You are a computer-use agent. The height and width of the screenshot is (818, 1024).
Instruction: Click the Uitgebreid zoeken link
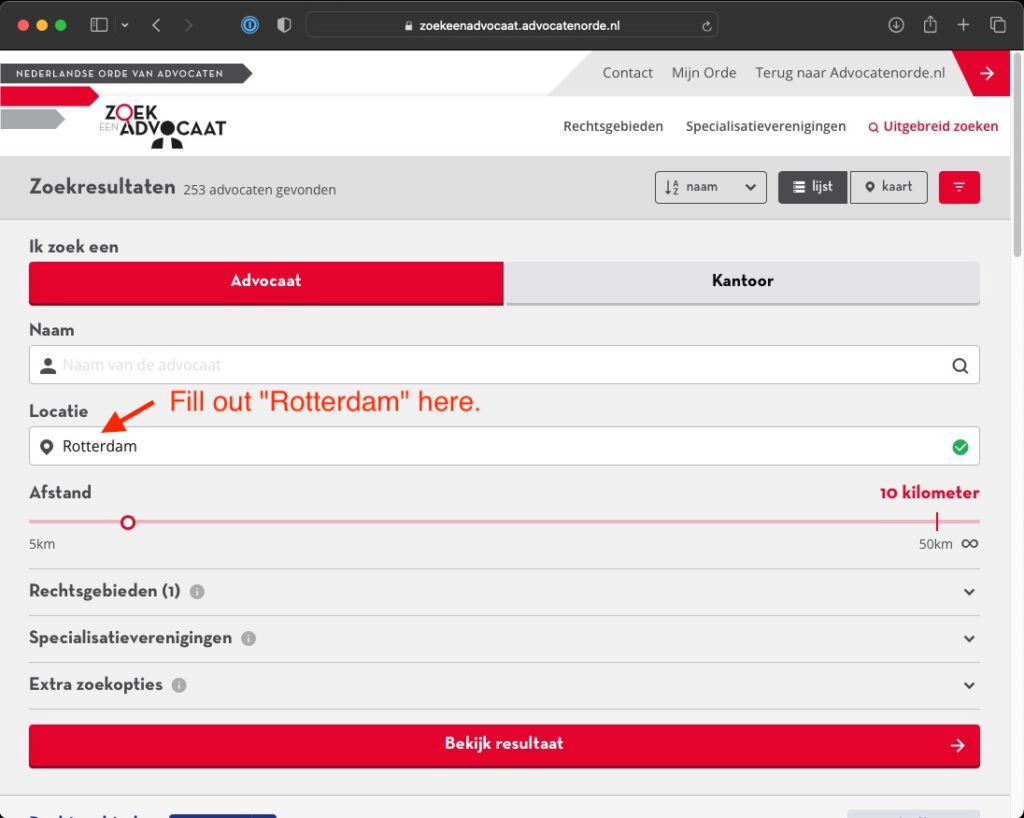[x=933, y=126]
